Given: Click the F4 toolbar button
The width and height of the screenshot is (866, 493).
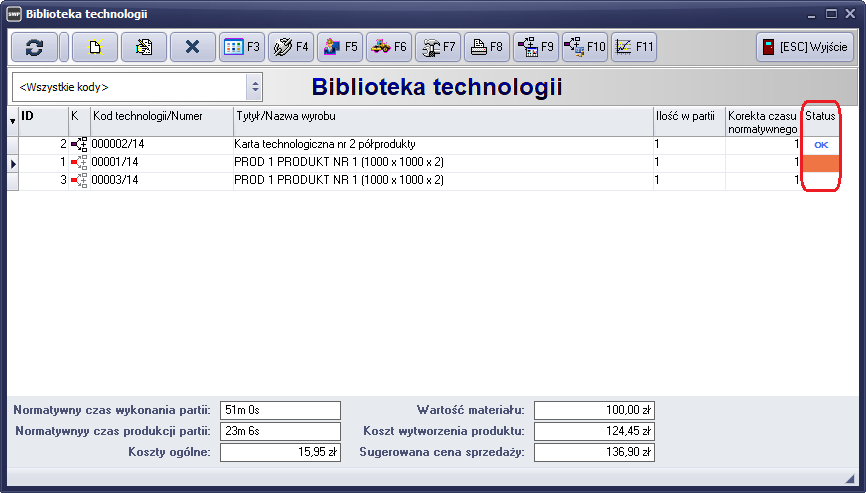Looking at the screenshot, I should coord(291,47).
